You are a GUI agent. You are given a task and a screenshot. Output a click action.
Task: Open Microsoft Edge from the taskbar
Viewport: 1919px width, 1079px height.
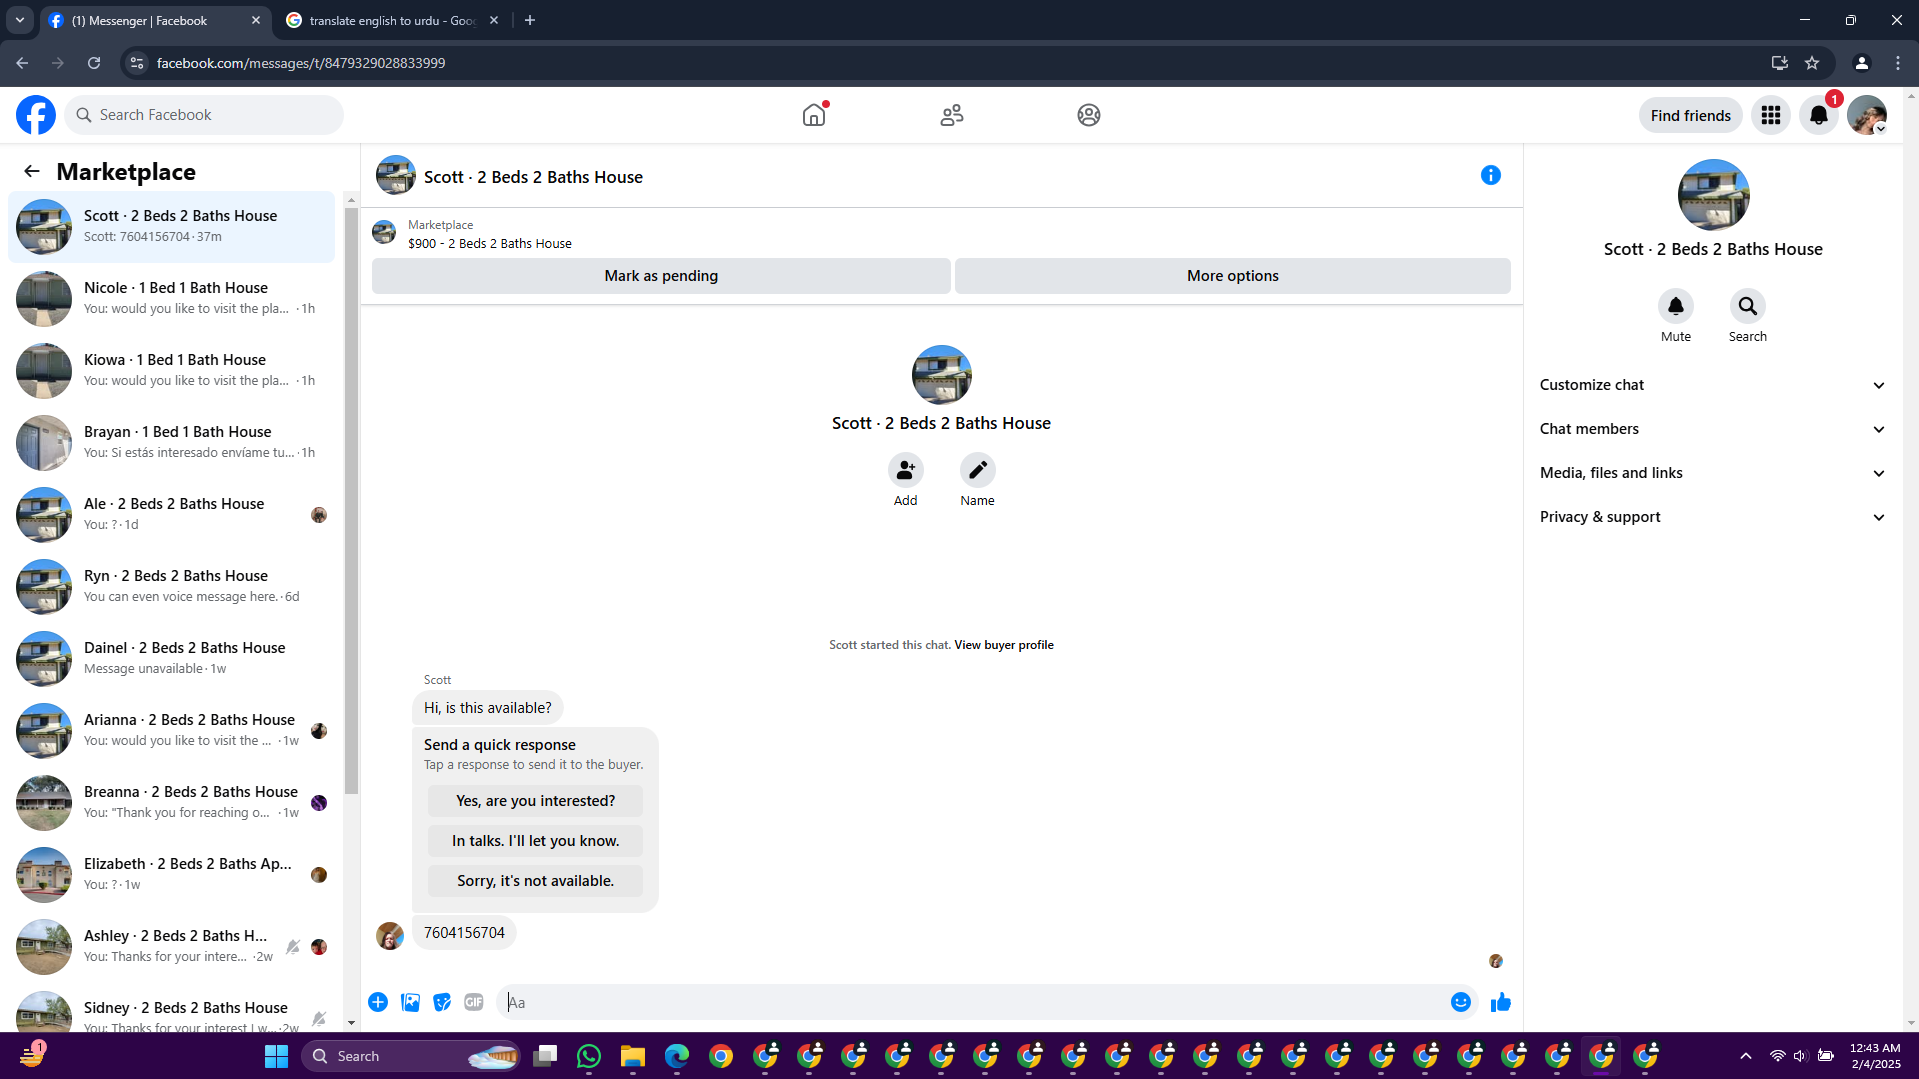[x=677, y=1056]
